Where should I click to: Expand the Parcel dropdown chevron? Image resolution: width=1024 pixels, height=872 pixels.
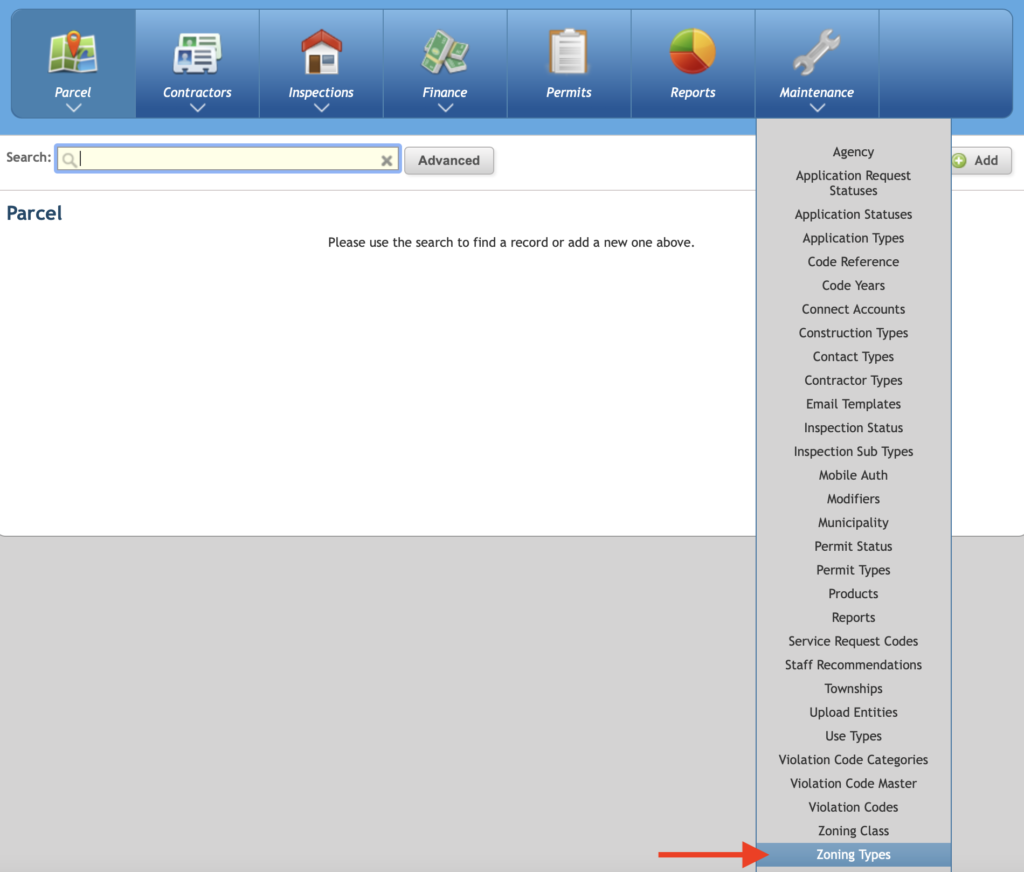point(73,108)
